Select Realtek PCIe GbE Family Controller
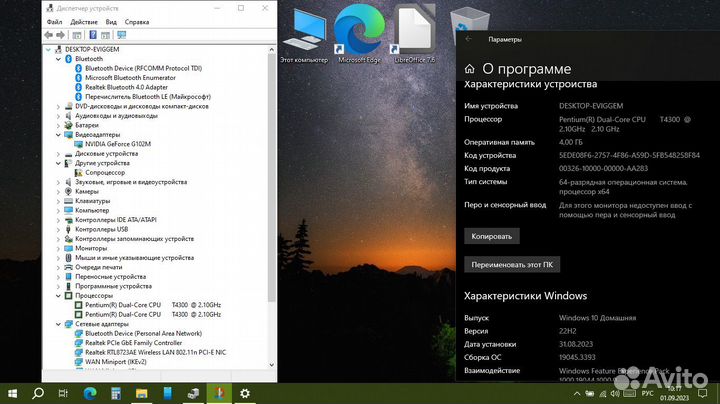 pos(133,343)
